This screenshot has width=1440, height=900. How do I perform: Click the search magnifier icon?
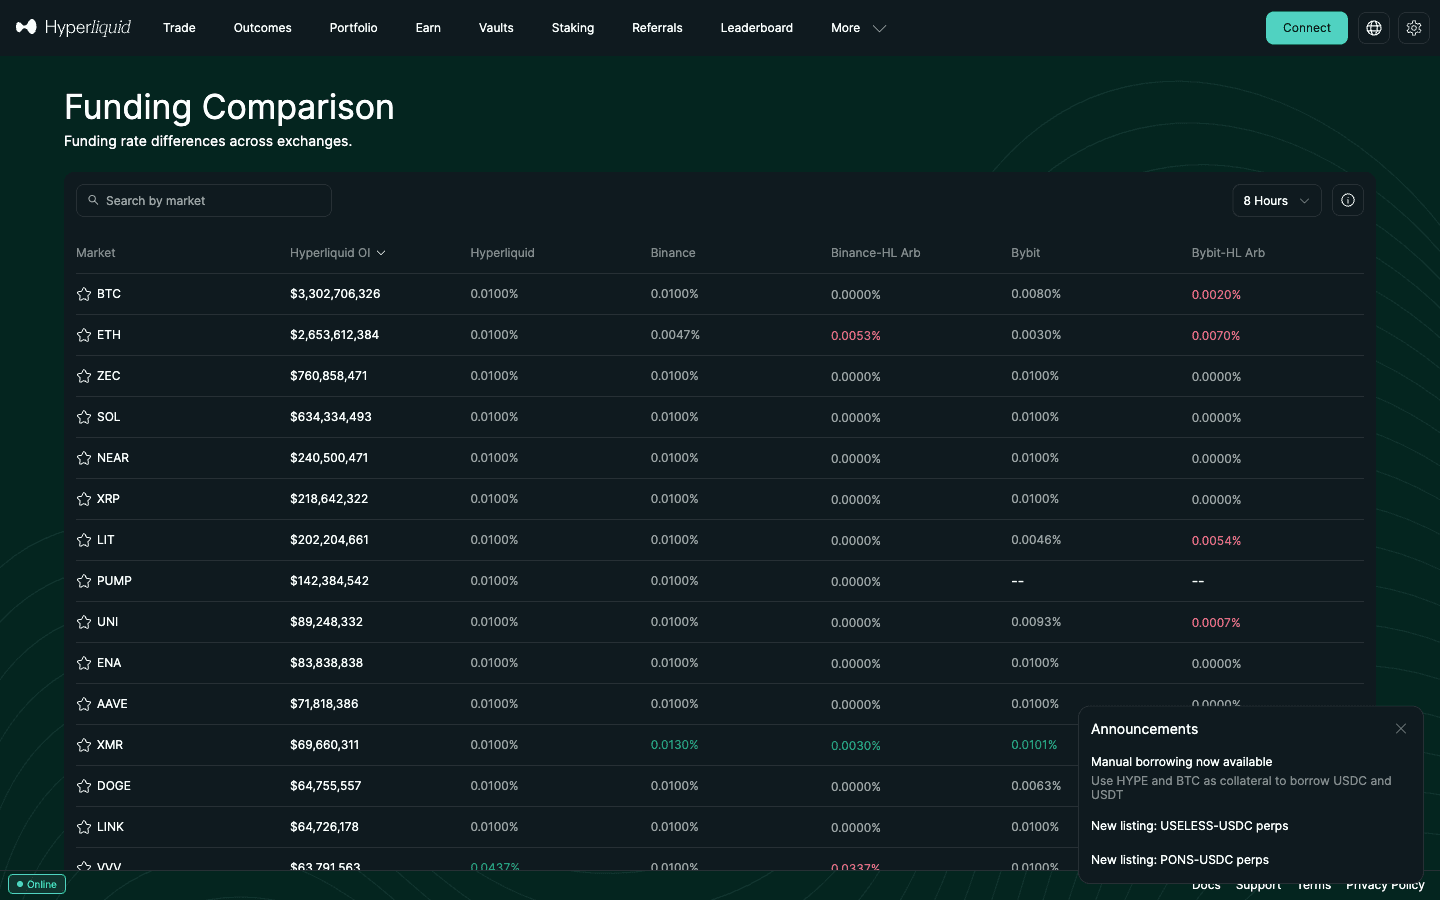(93, 200)
